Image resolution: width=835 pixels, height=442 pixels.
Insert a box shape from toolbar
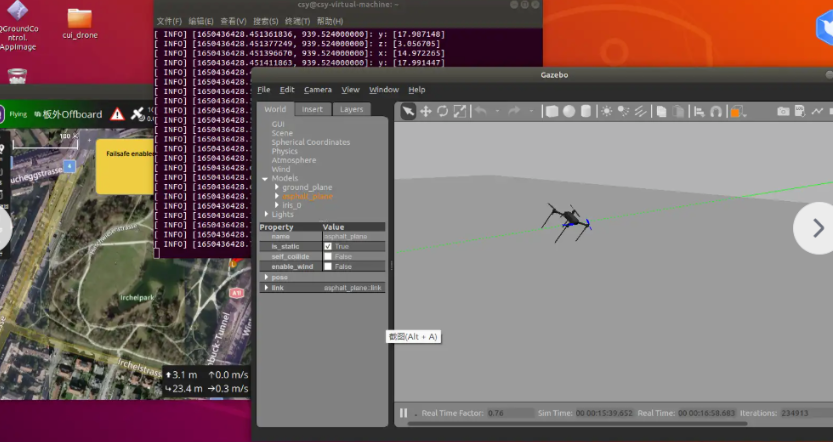click(x=552, y=111)
